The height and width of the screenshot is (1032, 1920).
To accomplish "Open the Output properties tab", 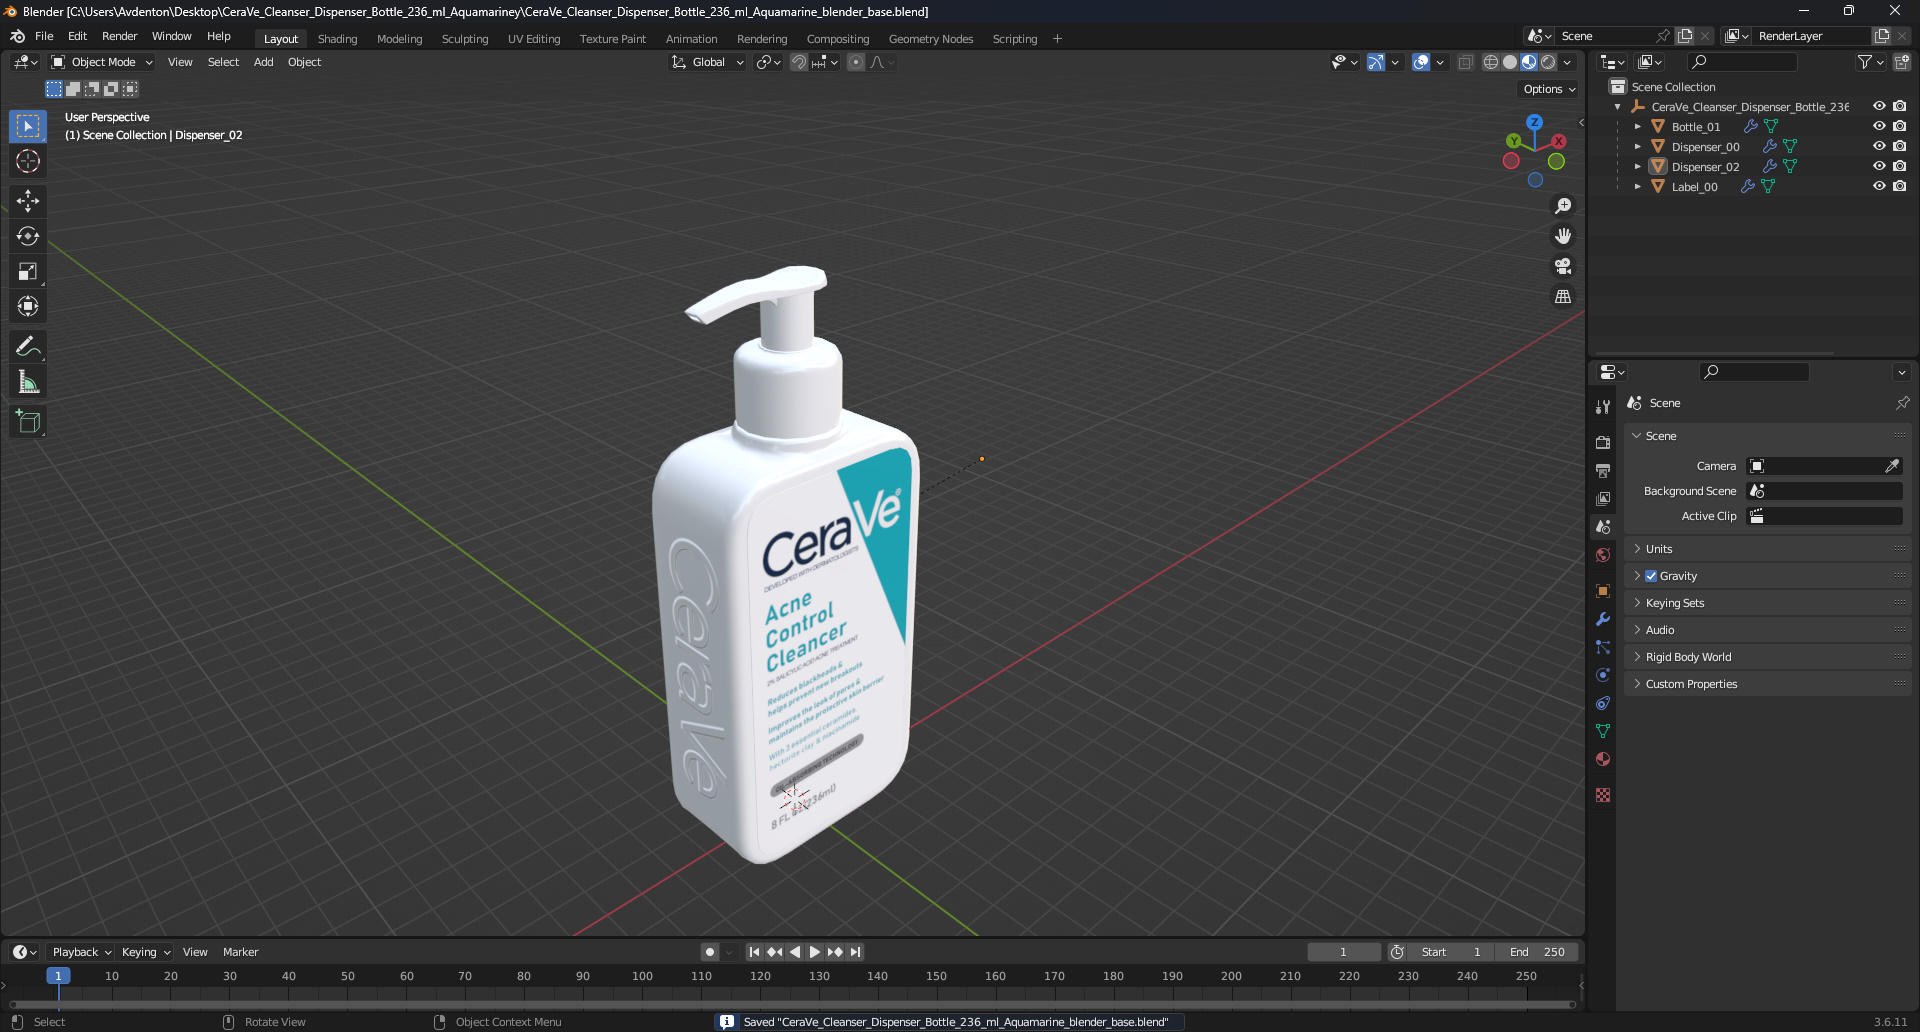I will pyautogui.click(x=1603, y=470).
